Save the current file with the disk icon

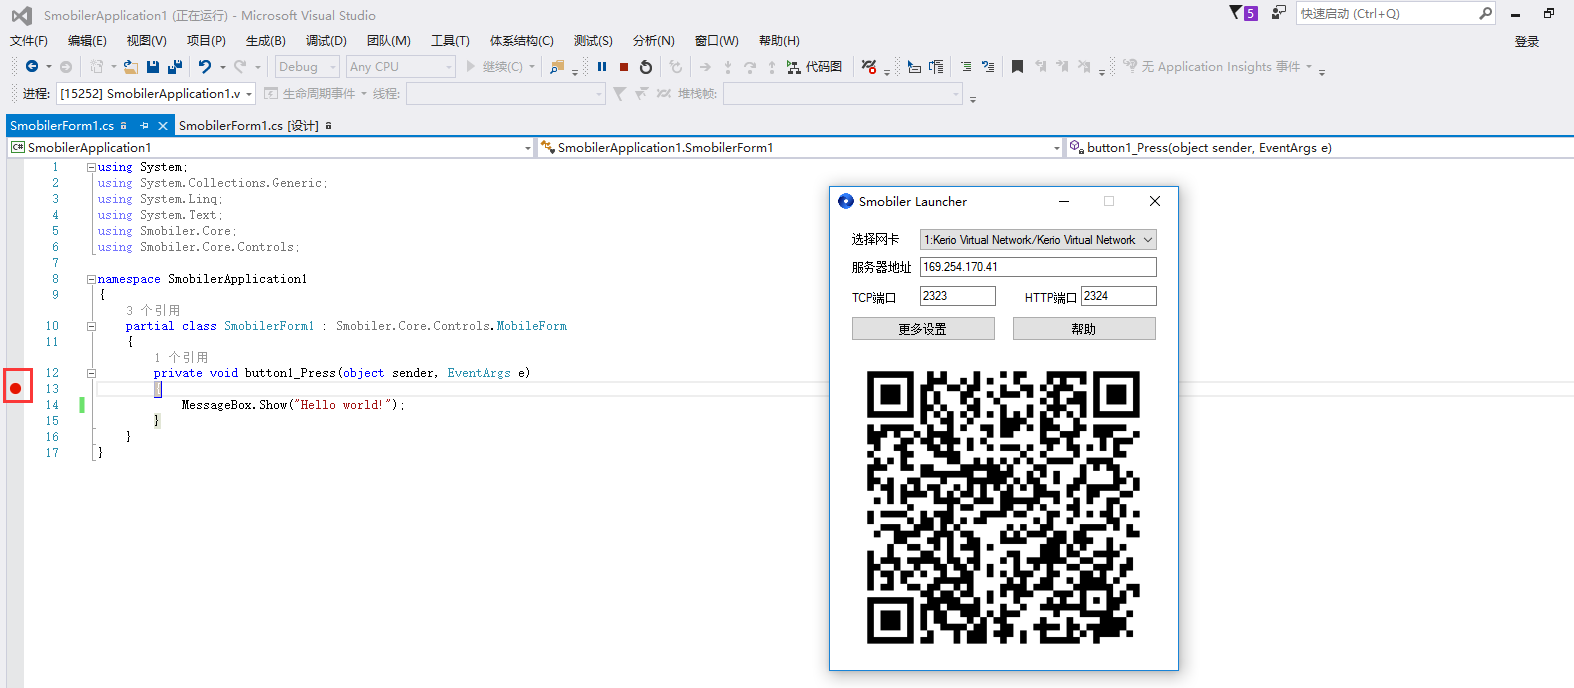tap(153, 67)
